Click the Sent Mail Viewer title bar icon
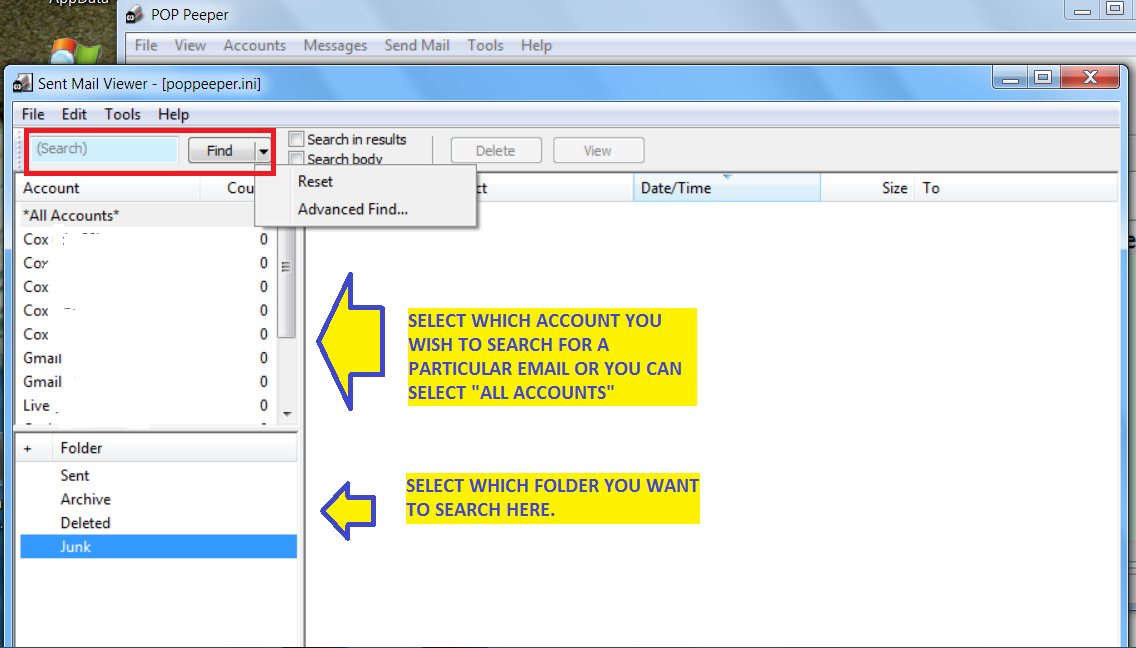The image size is (1136, 648). click(x=22, y=83)
